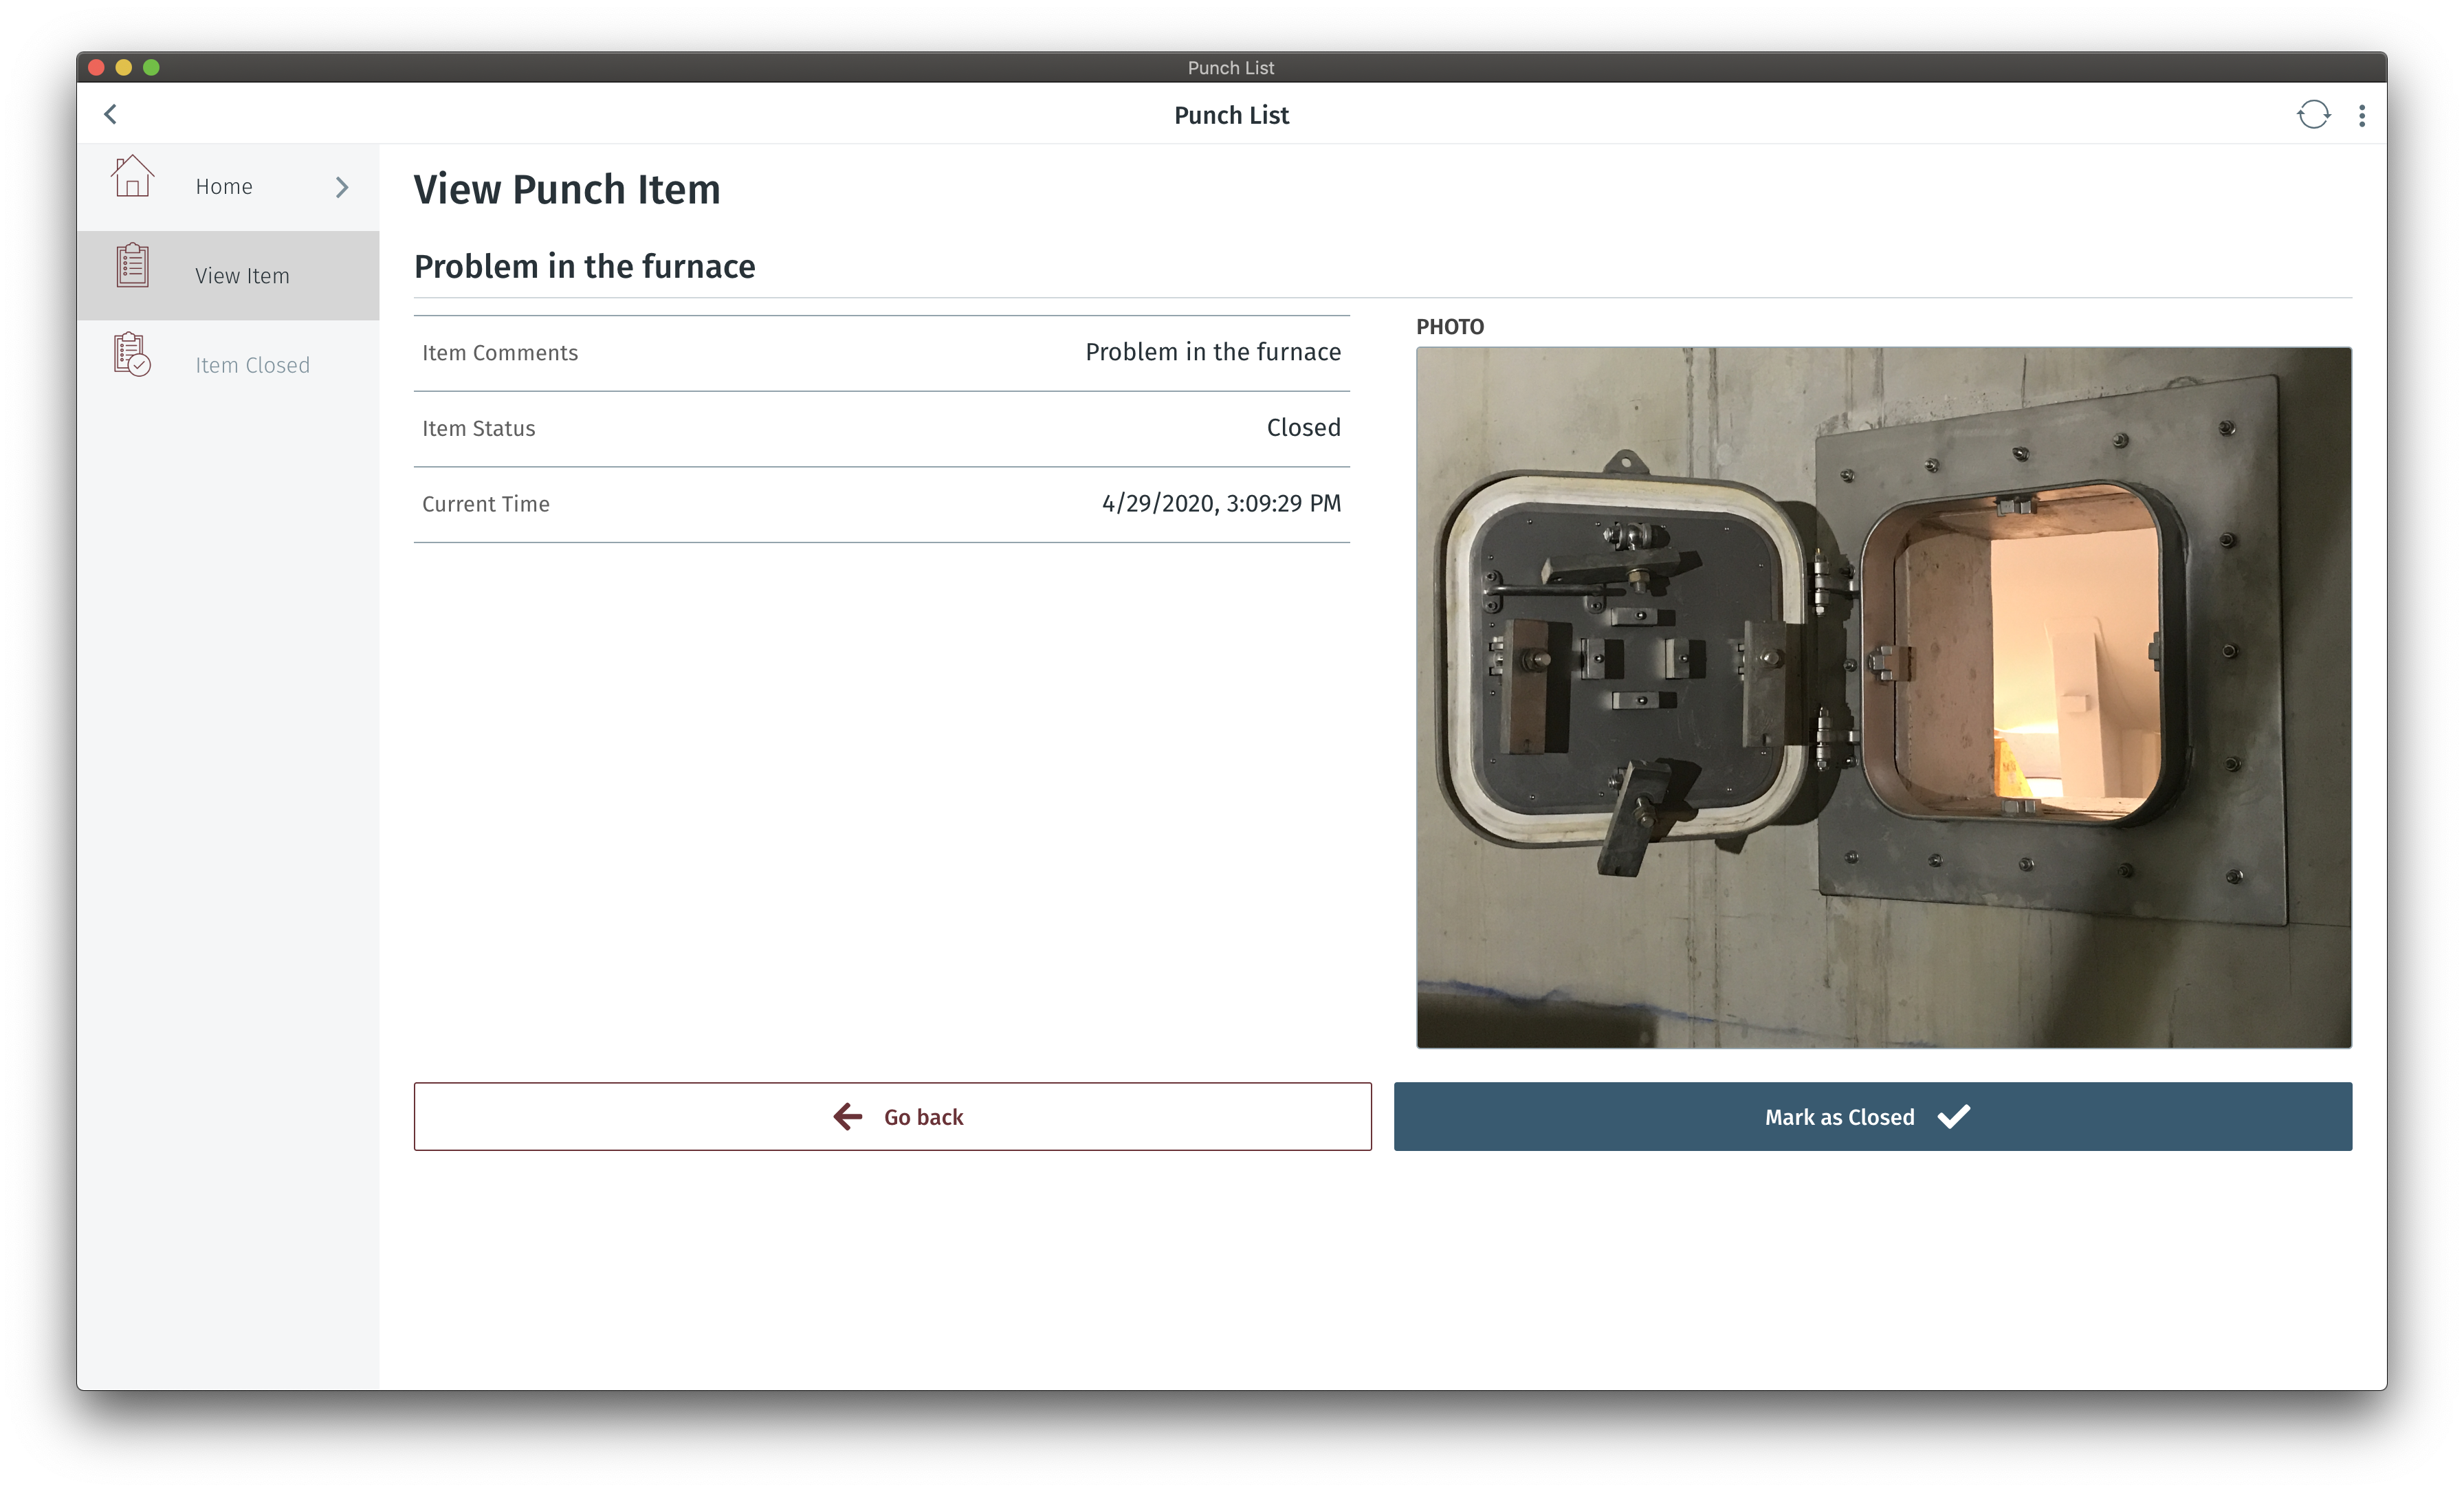Click the back chevron in the header
The height and width of the screenshot is (1492, 2464).
(x=110, y=115)
